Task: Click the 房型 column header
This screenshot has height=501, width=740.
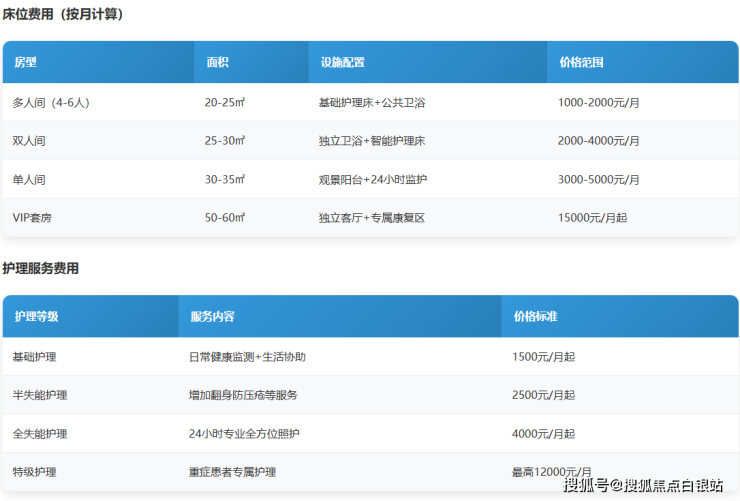Action: pos(26,62)
